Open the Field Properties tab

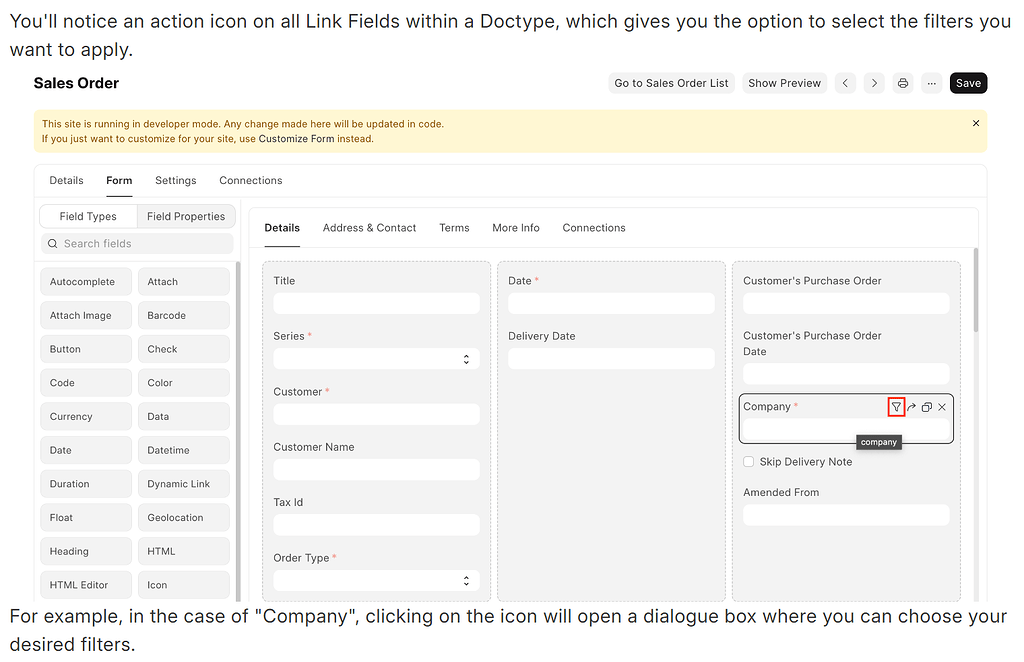[x=185, y=216]
